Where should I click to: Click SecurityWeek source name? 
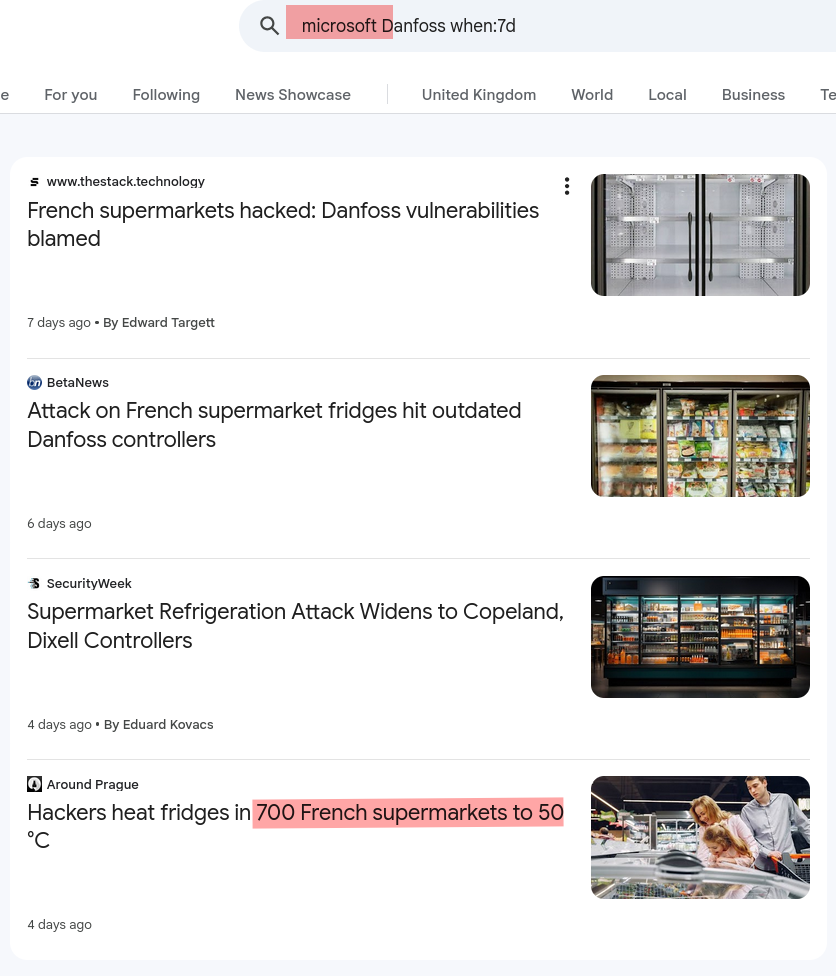coord(89,583)
